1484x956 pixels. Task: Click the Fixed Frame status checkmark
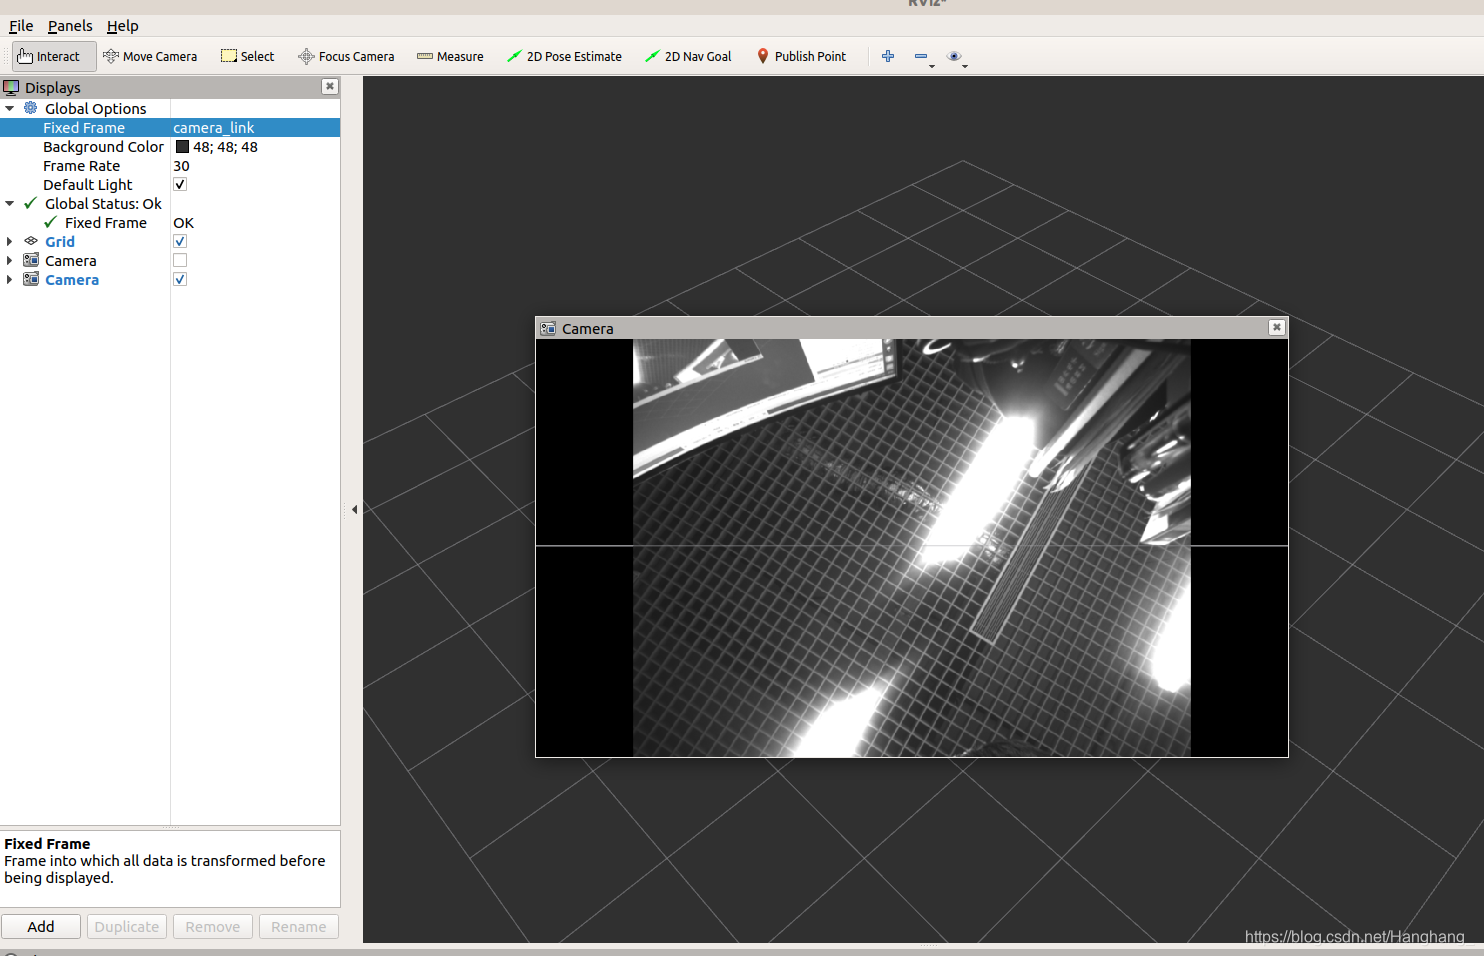(x=50, y=222)
